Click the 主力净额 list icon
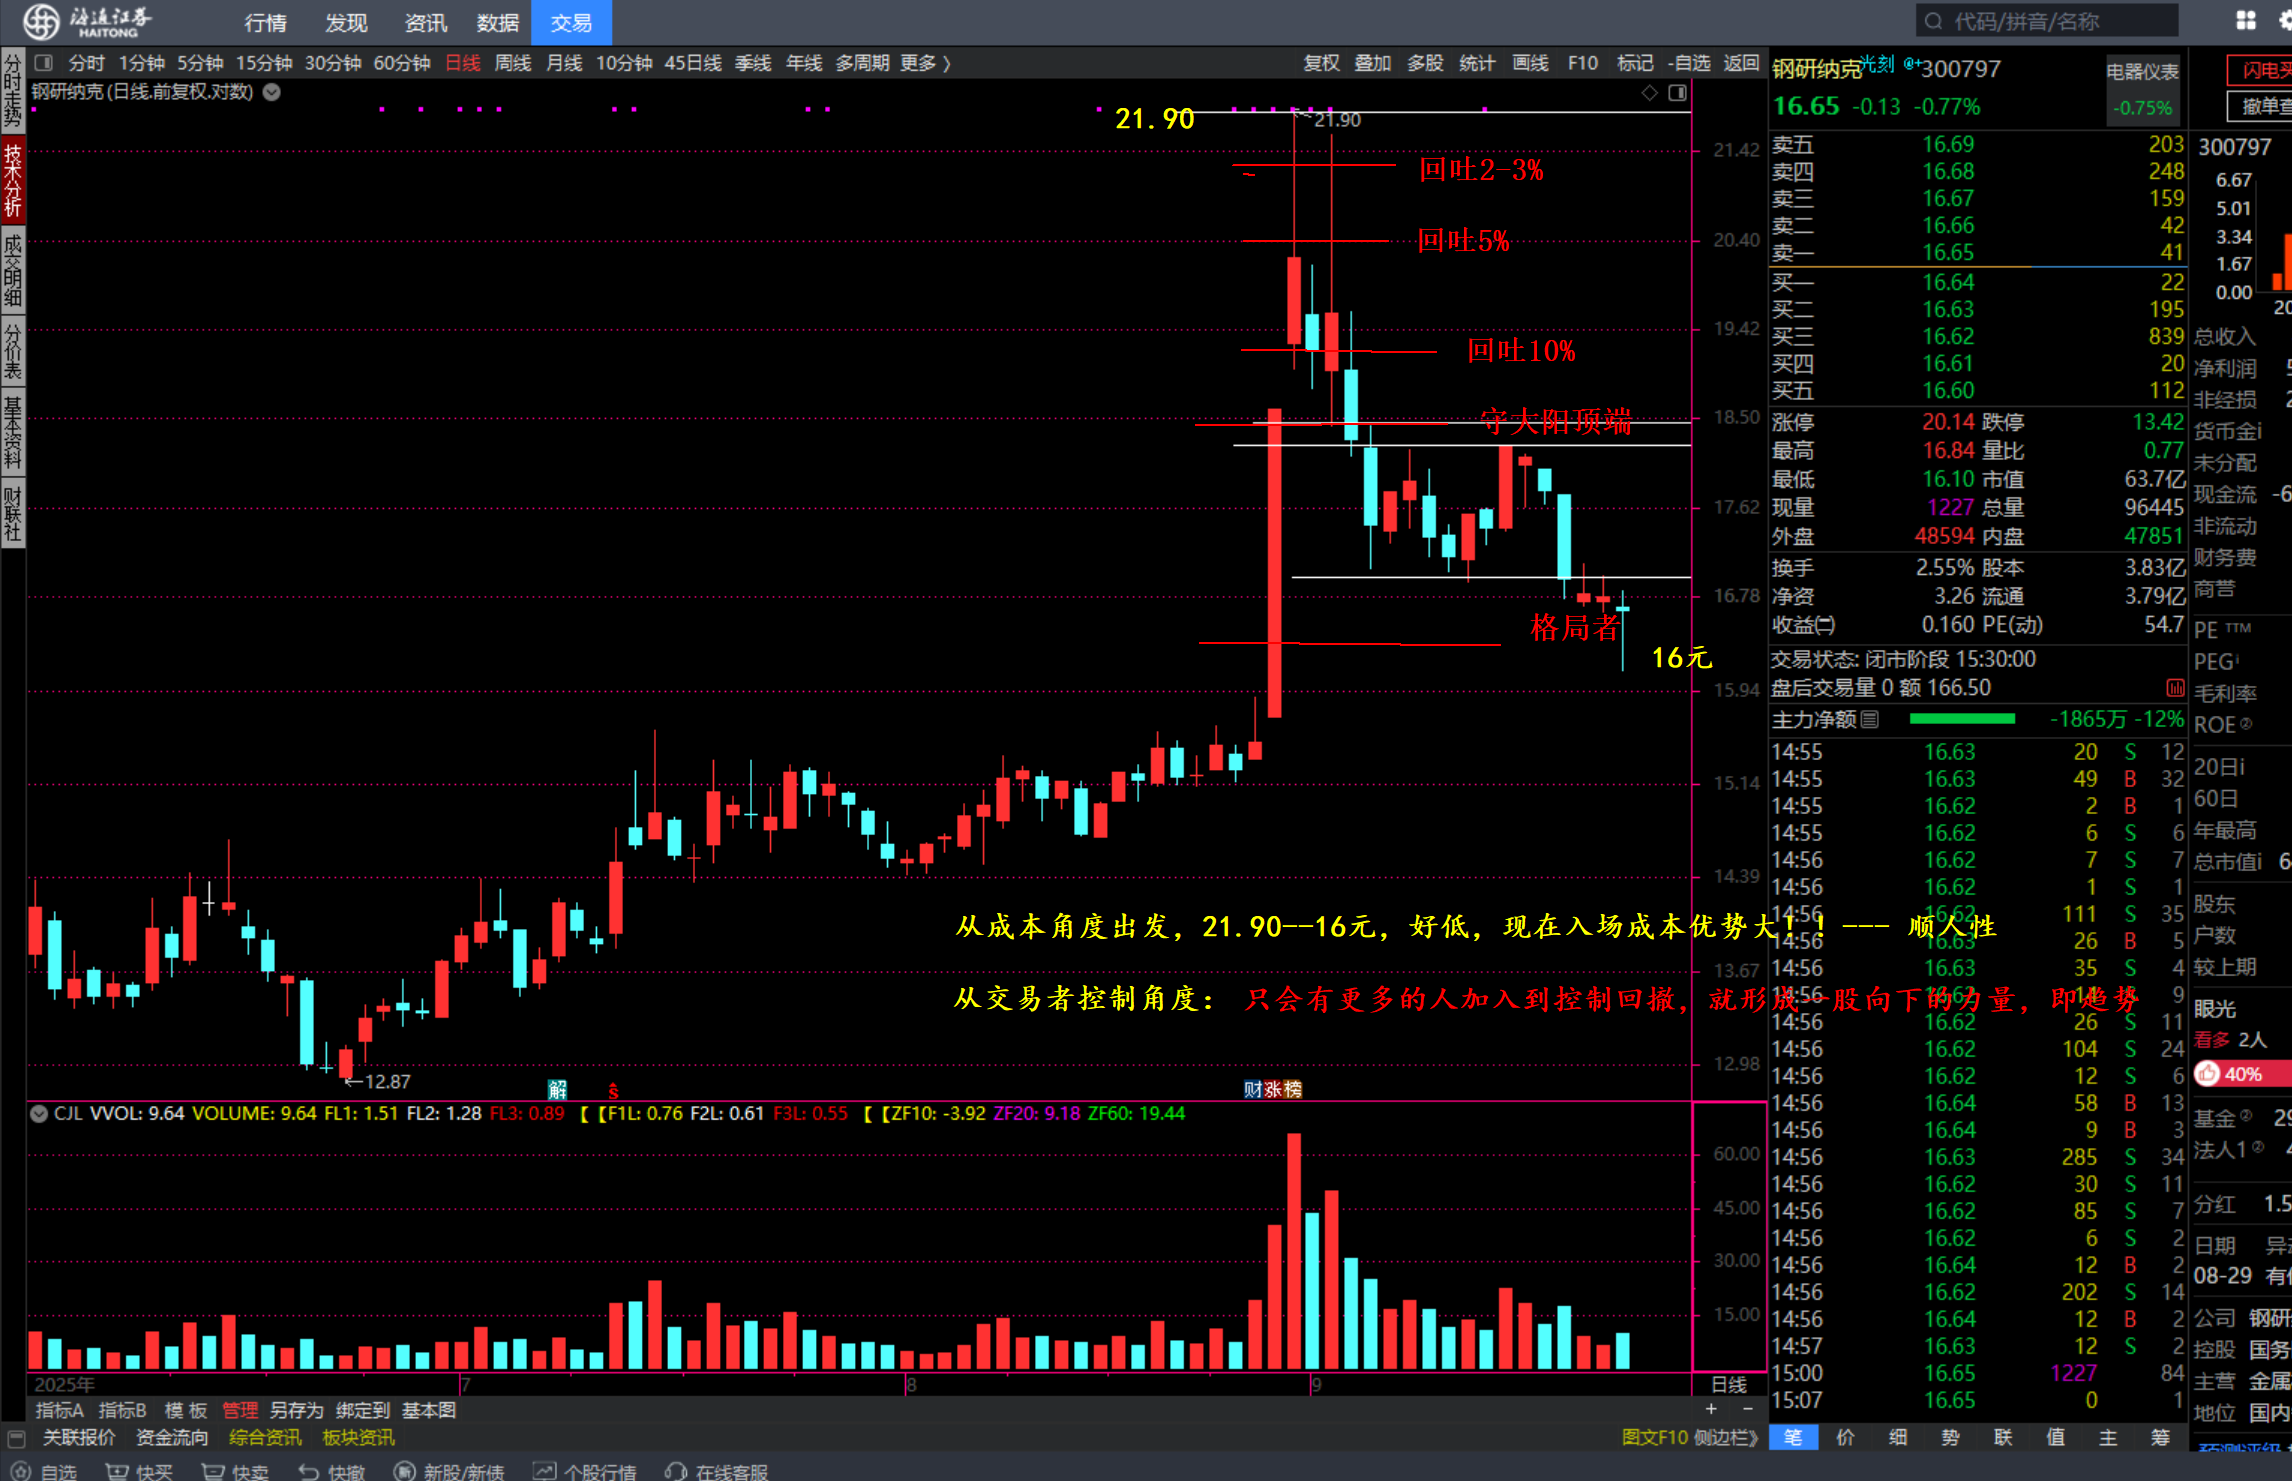 coord(1870,719)
